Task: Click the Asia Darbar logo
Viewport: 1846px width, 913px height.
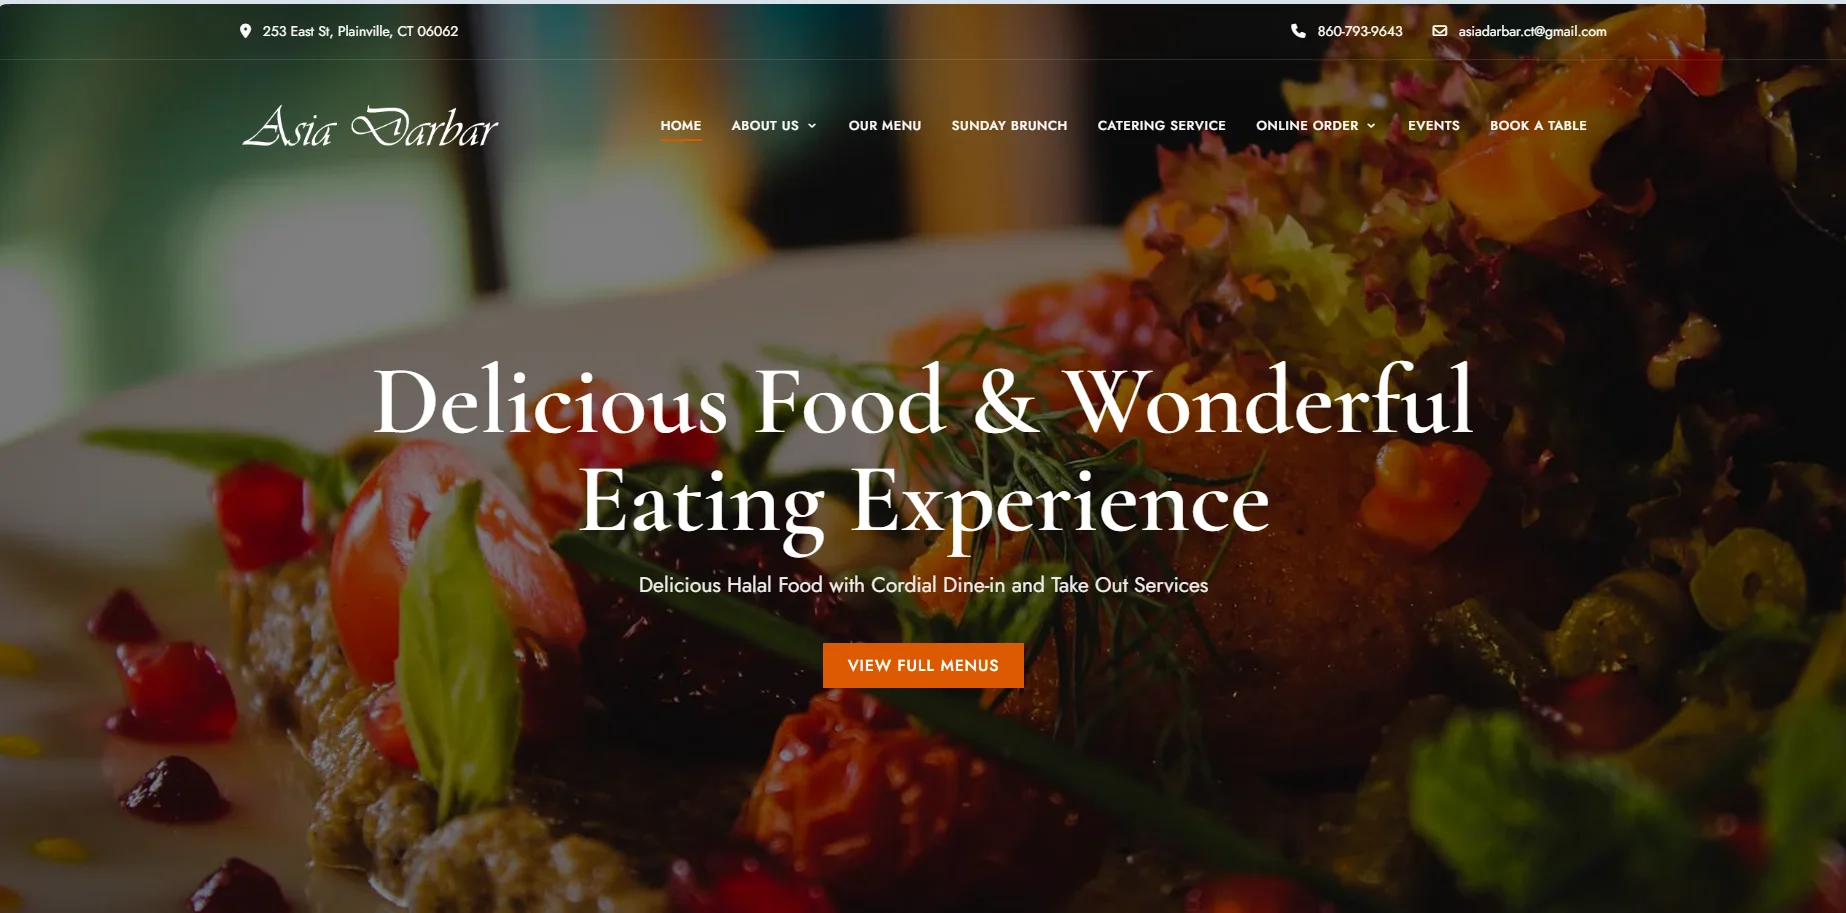Action: tap(371, 127)
